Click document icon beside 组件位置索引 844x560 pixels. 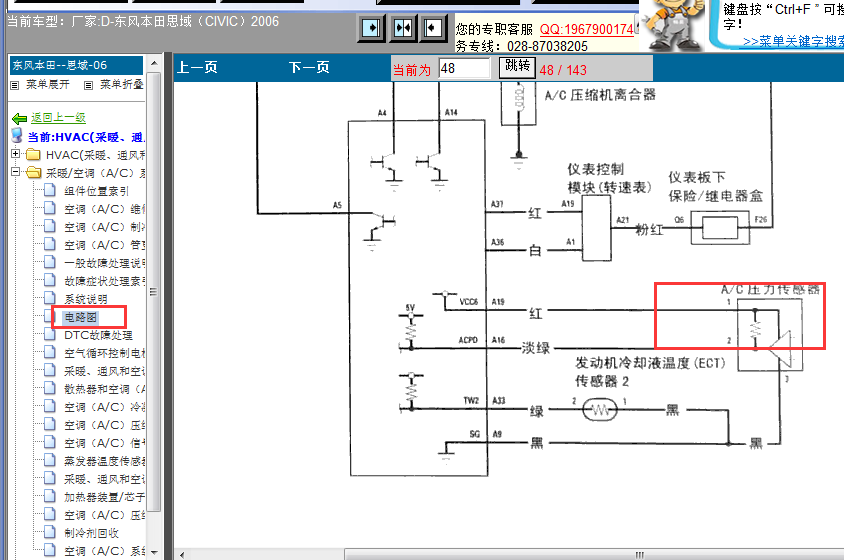[50, 190]
